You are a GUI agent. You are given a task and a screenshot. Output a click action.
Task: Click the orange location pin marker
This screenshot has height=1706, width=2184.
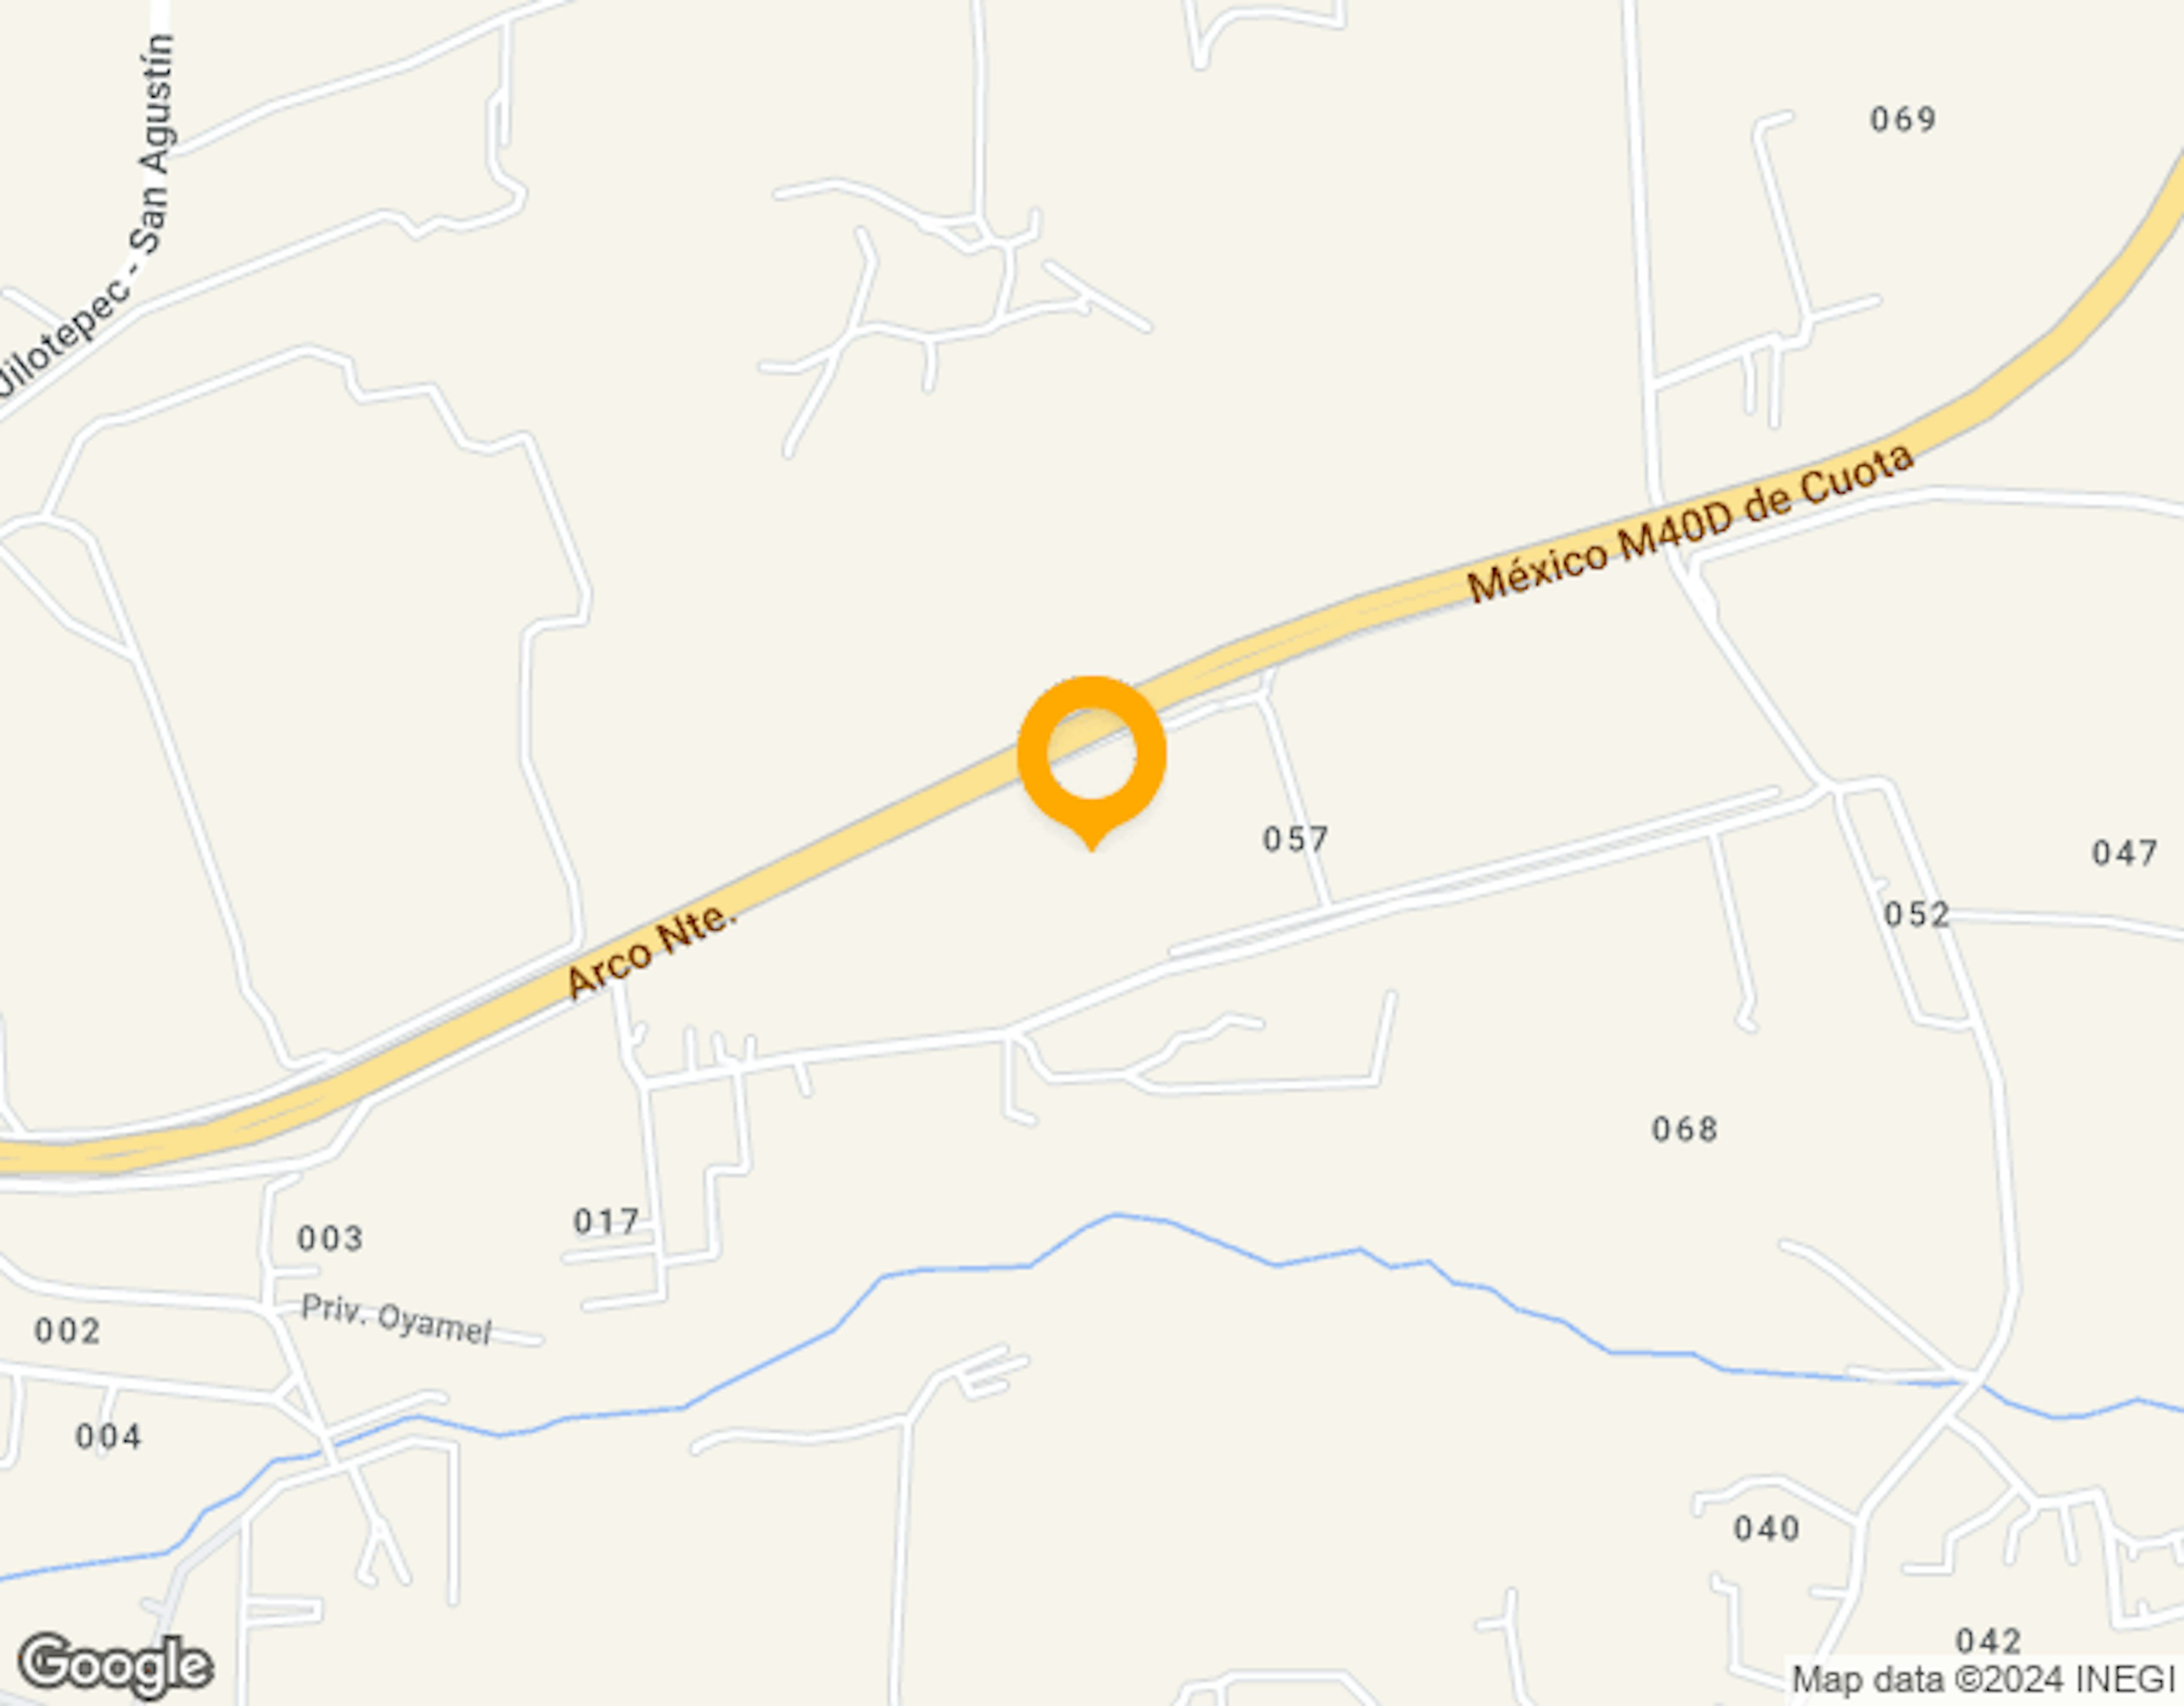1091,761
